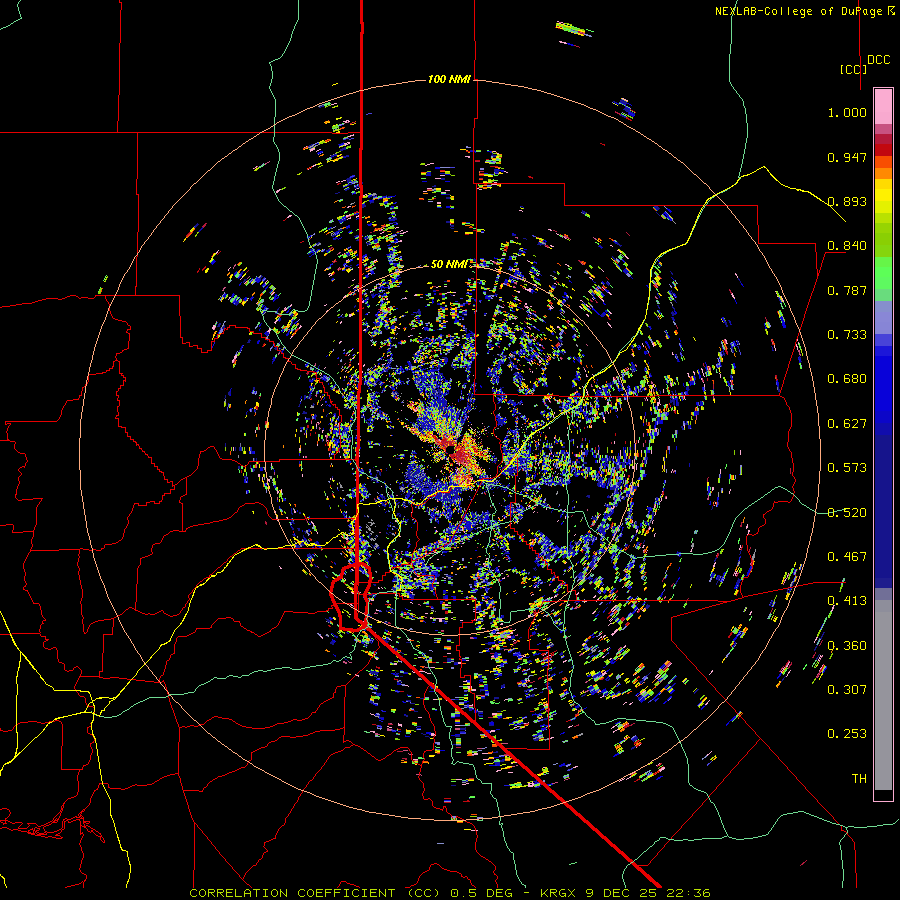Select the 1.000 scale value
Viewport: 900px width, 900px height.
pyautogui.click(x=847, y=112)
